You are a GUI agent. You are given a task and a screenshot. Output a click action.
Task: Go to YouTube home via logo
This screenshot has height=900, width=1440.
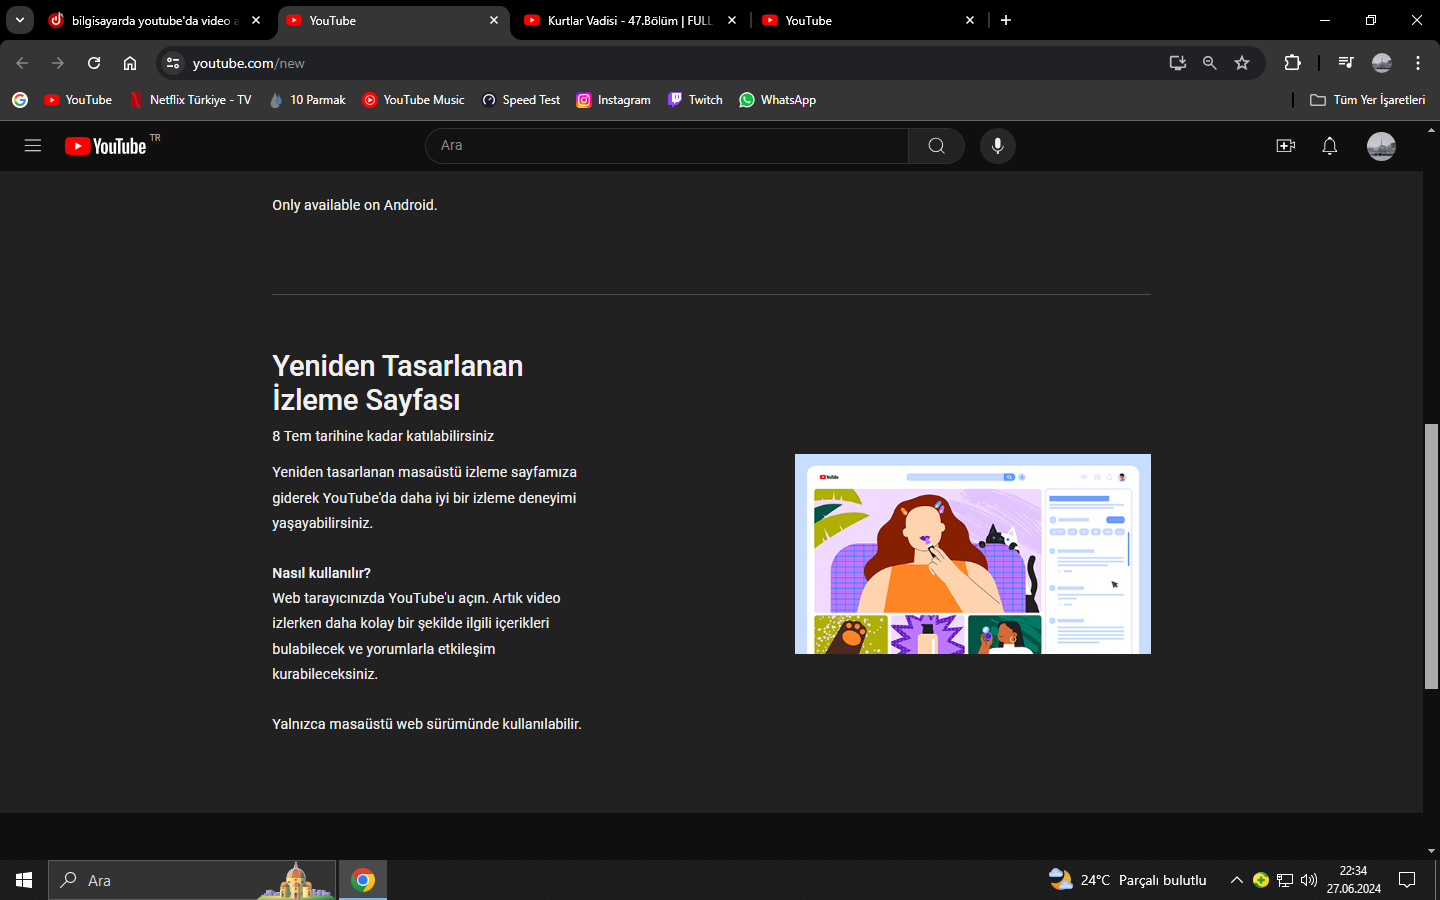click(x=106, y=146)
